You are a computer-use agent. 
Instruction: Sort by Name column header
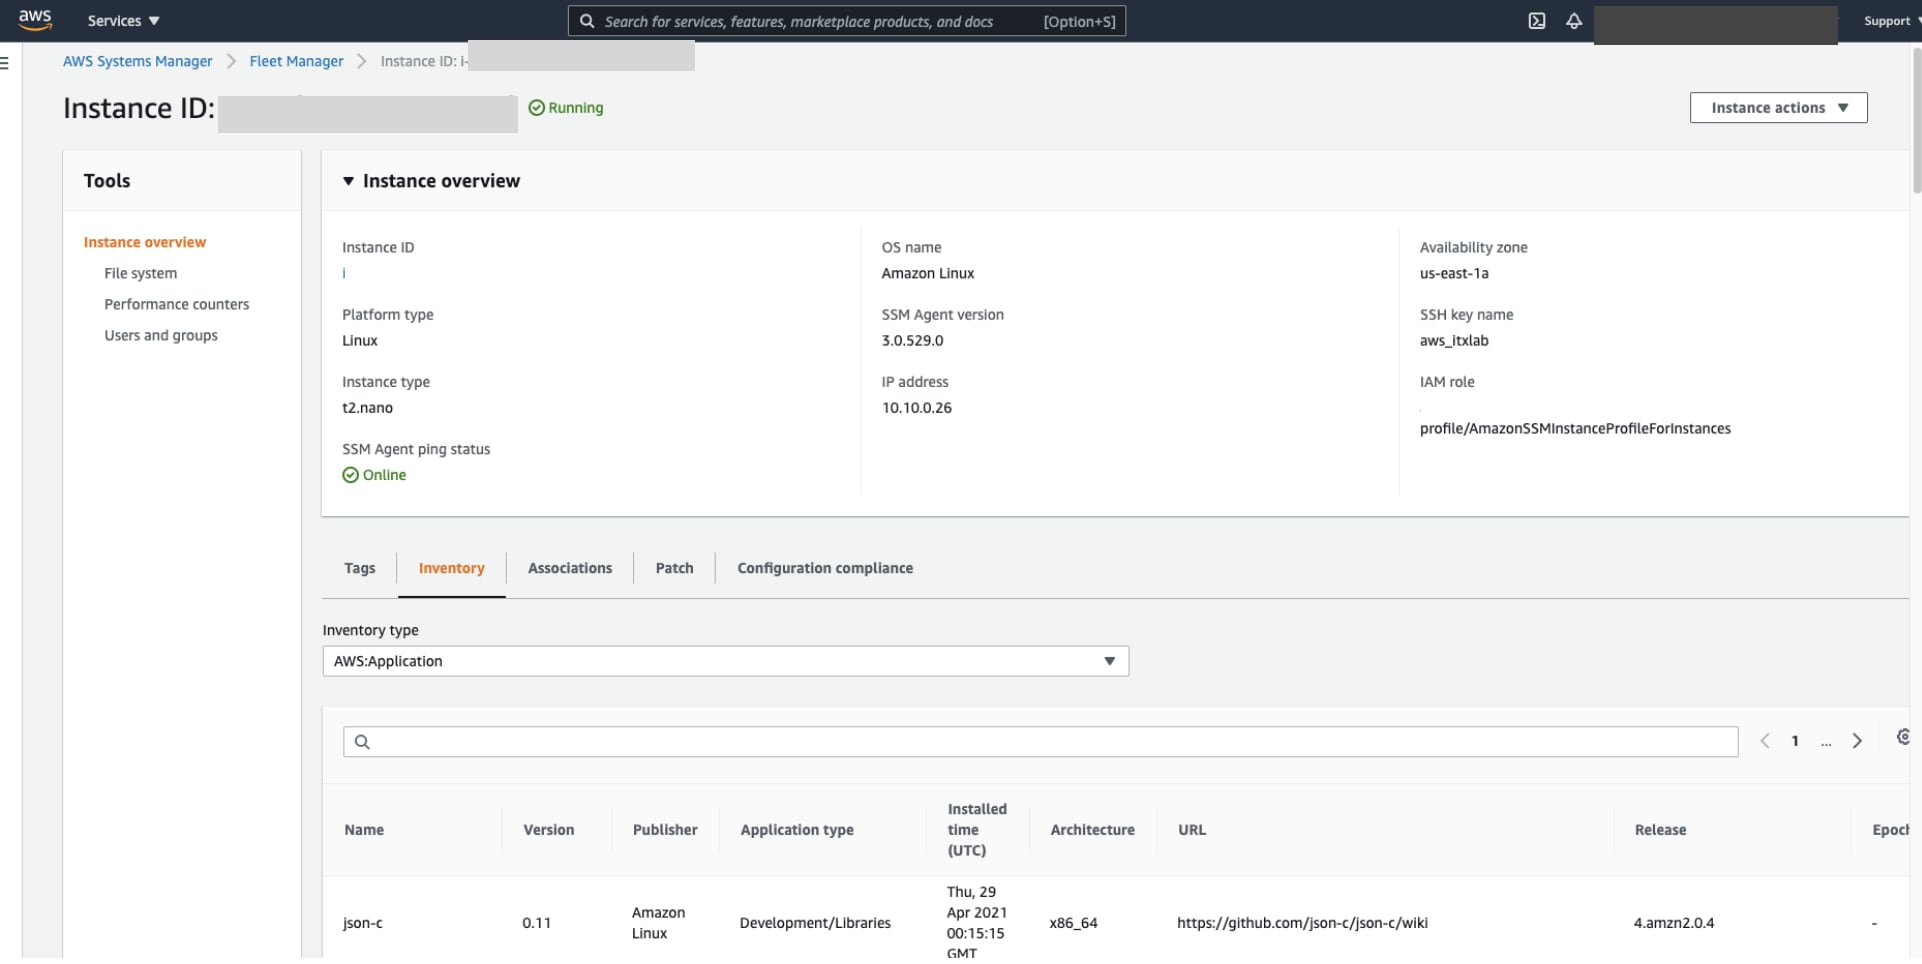click(364, 830)
